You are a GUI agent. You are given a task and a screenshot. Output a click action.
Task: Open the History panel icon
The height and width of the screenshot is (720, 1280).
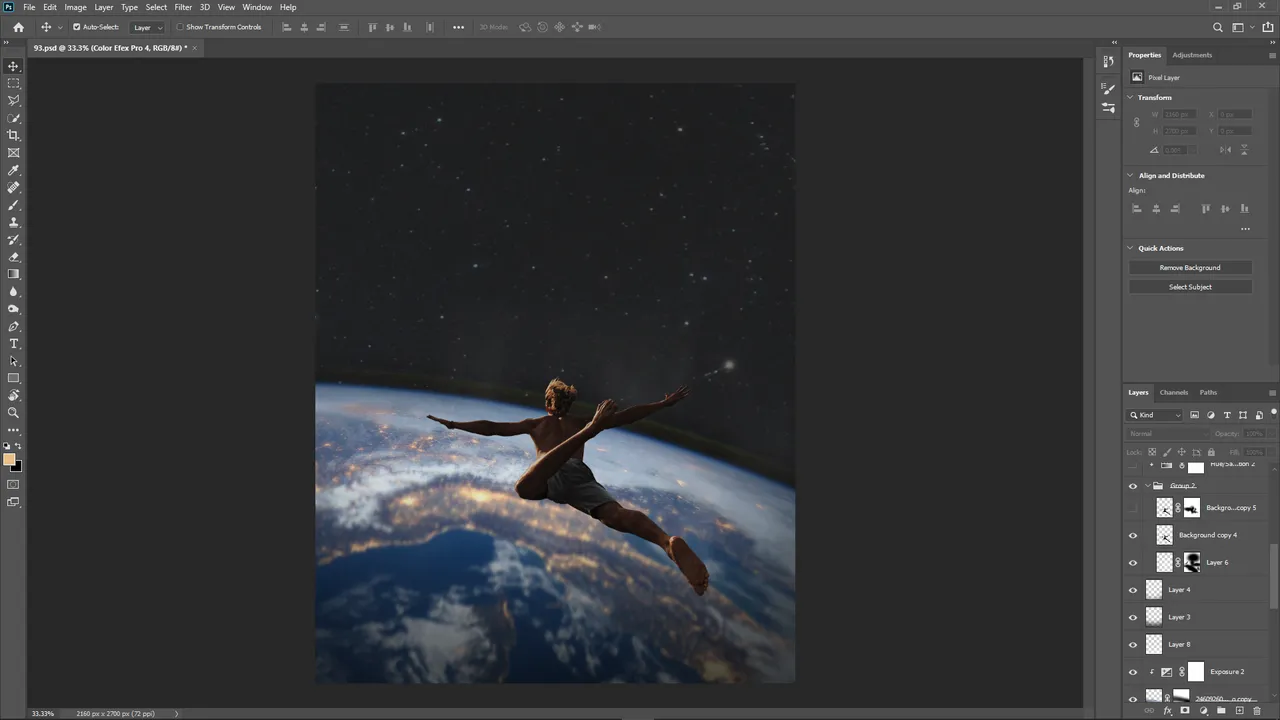[x=1108, y=62]
